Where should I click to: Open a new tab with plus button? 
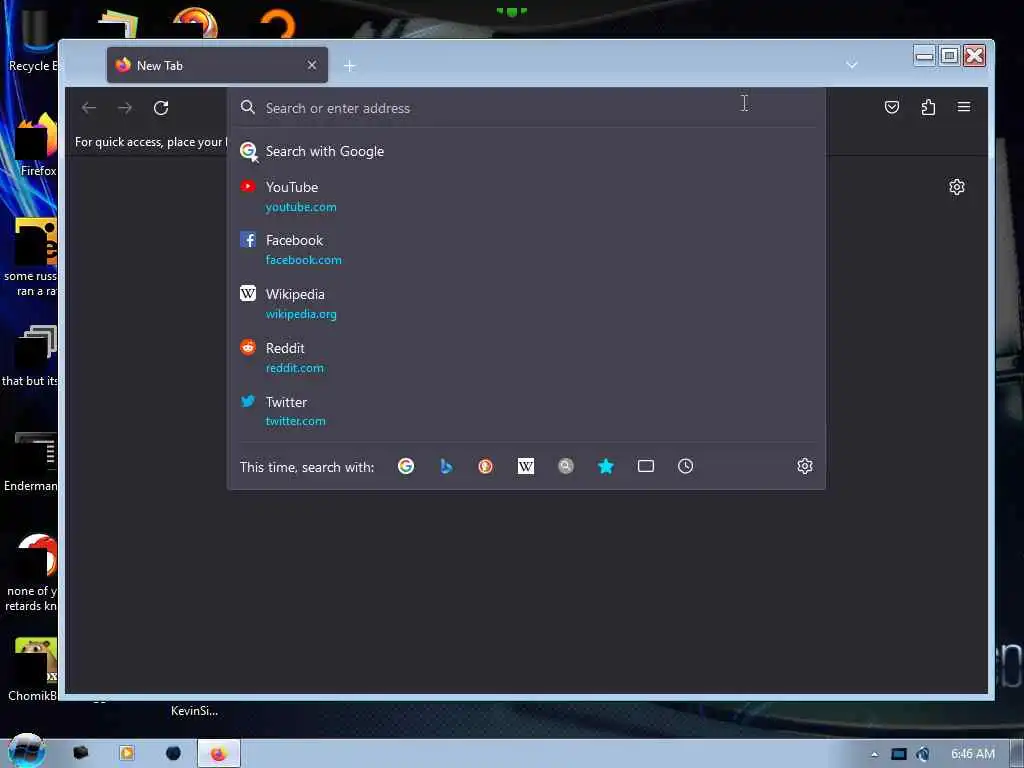[x=350, y=66]
